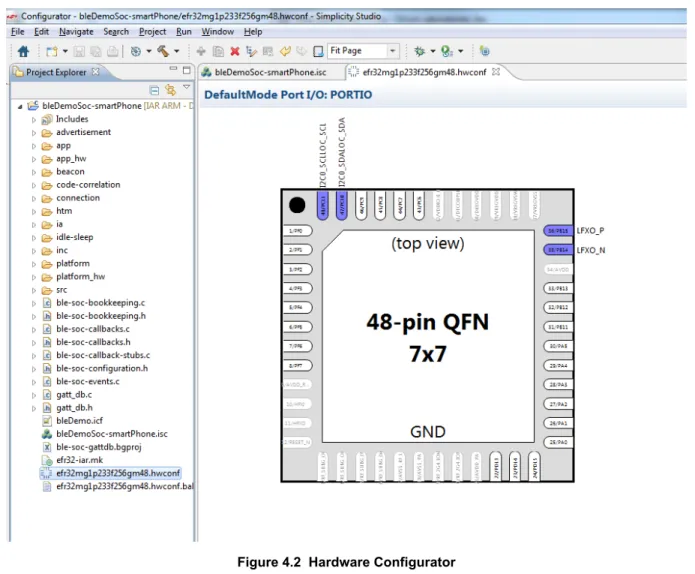Viewport: 695px width, 574px height.
Task: Click the rightmost toolbar globe icon
Action: pyautogui.click(x=484, y=51)
